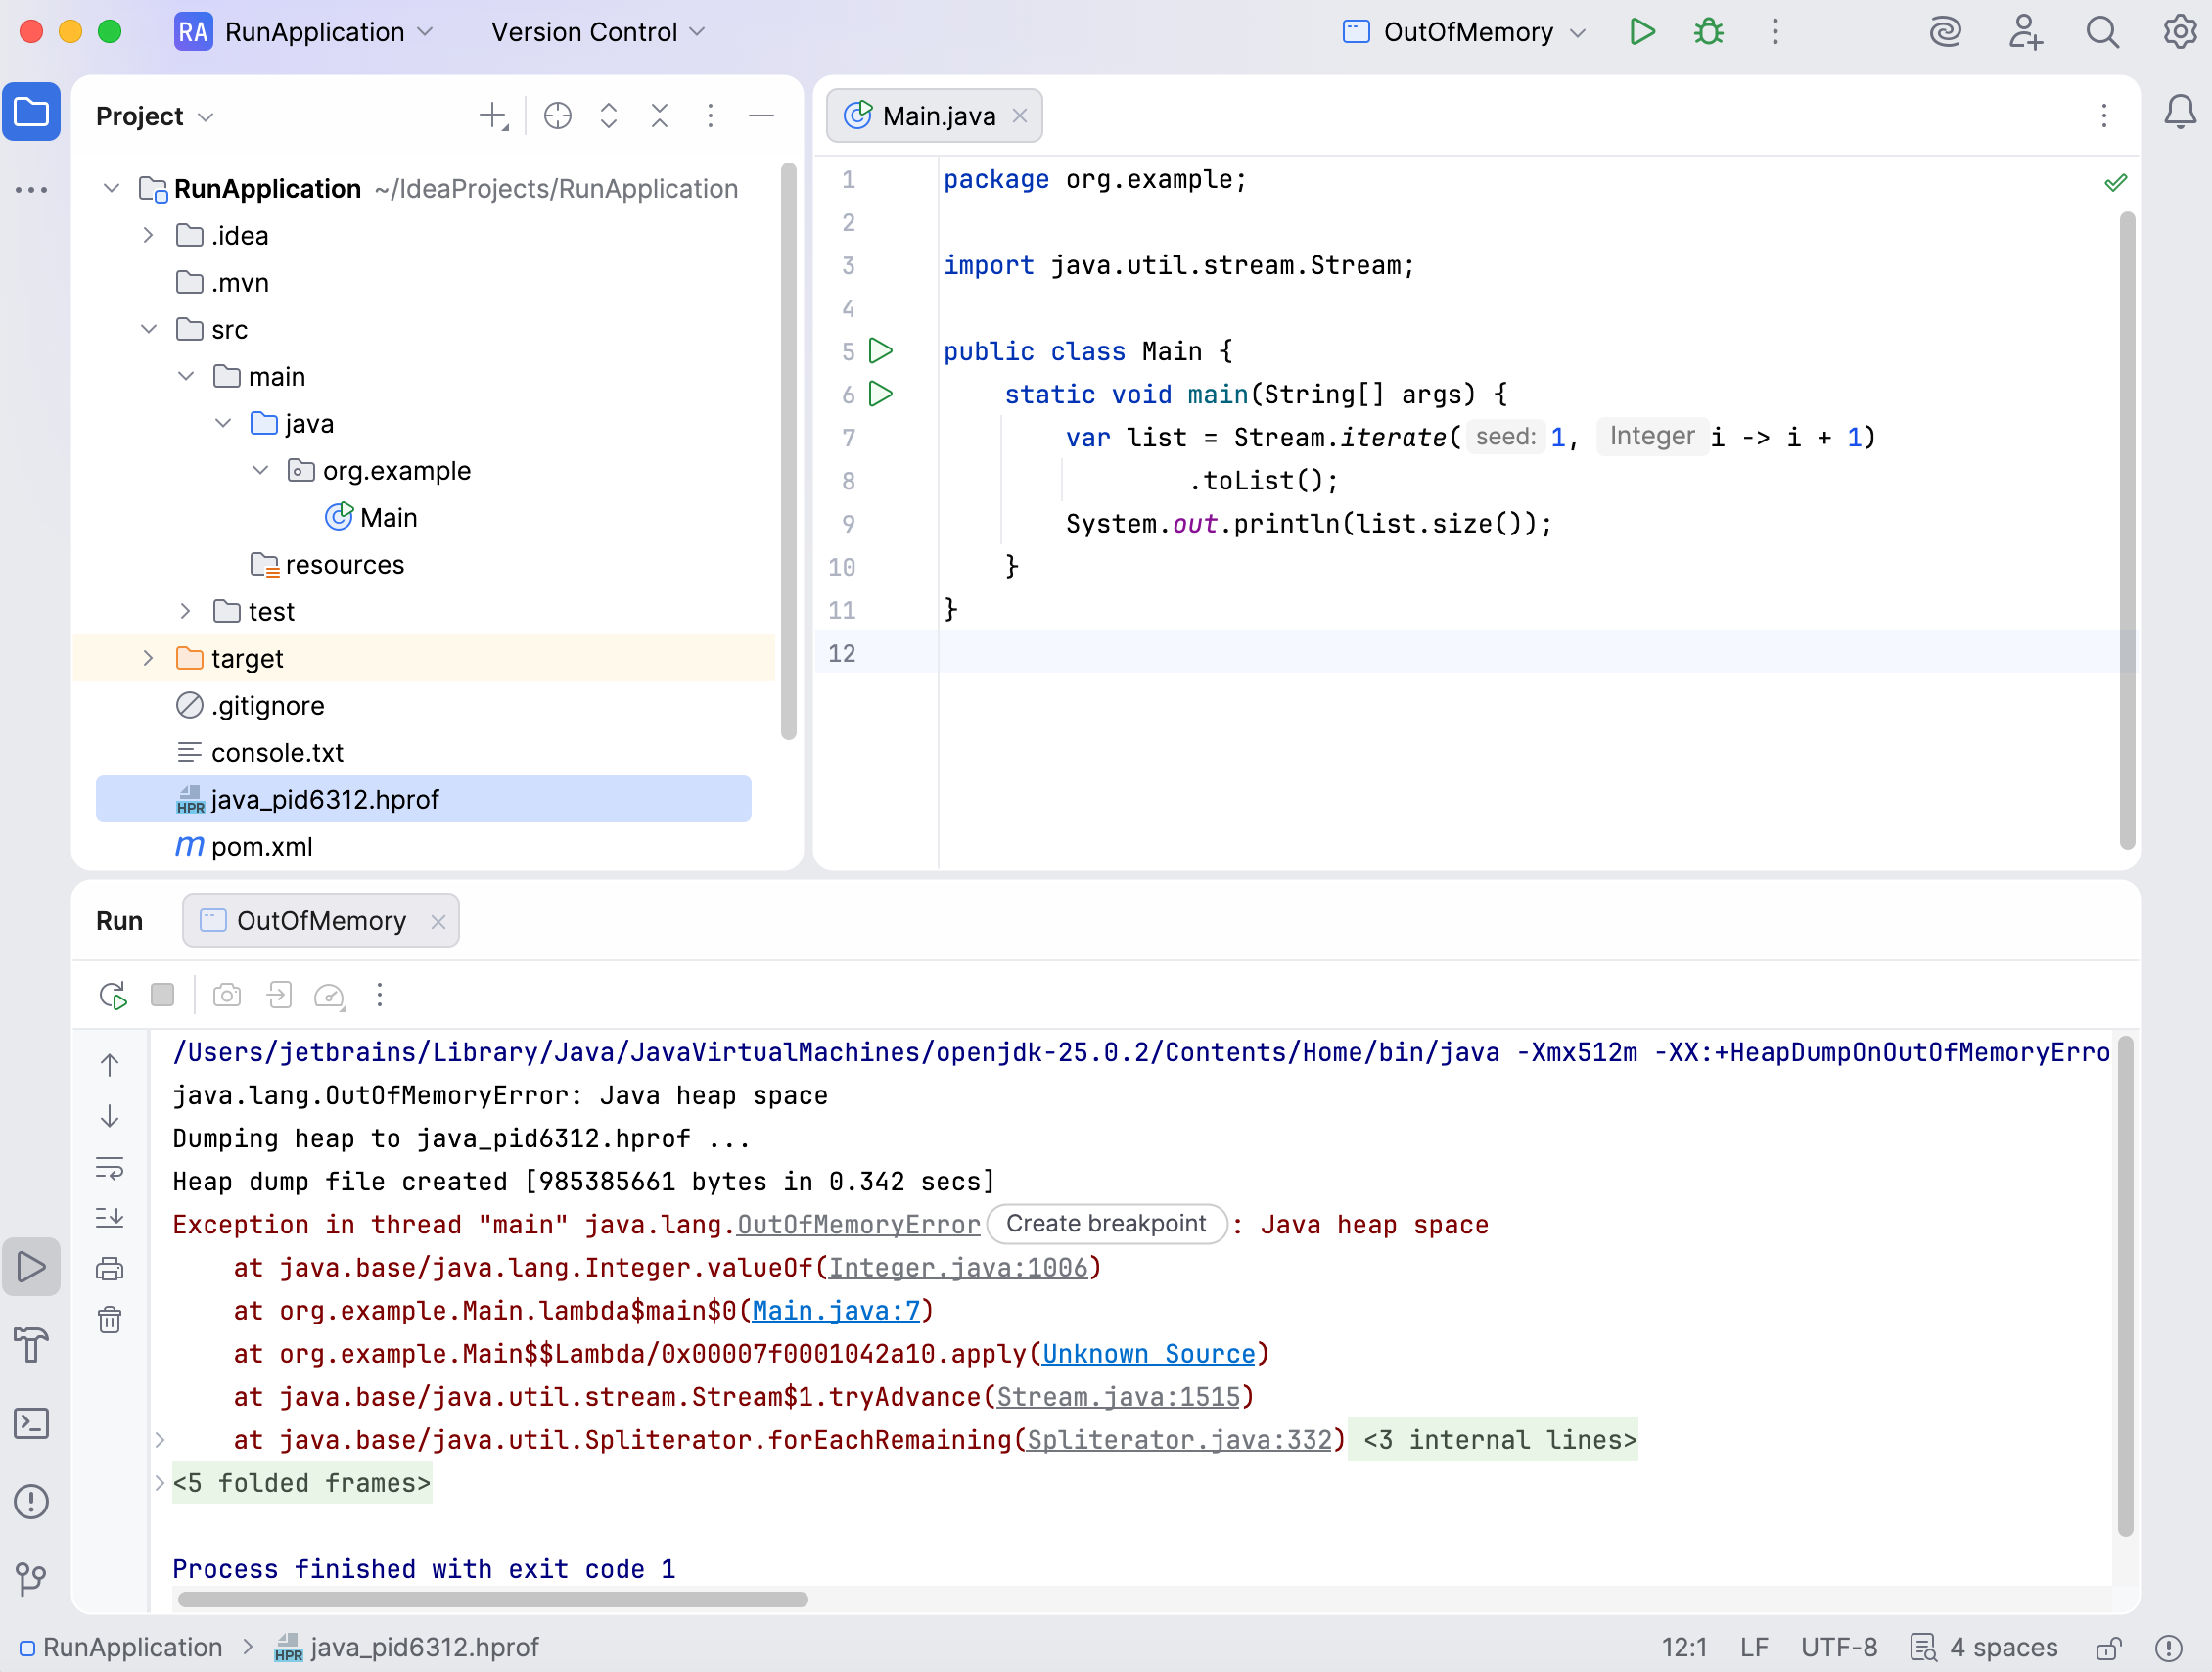2212x1672 pixels.
Task: Open the AI assistant spiral icon
Action: (1945, 32)
